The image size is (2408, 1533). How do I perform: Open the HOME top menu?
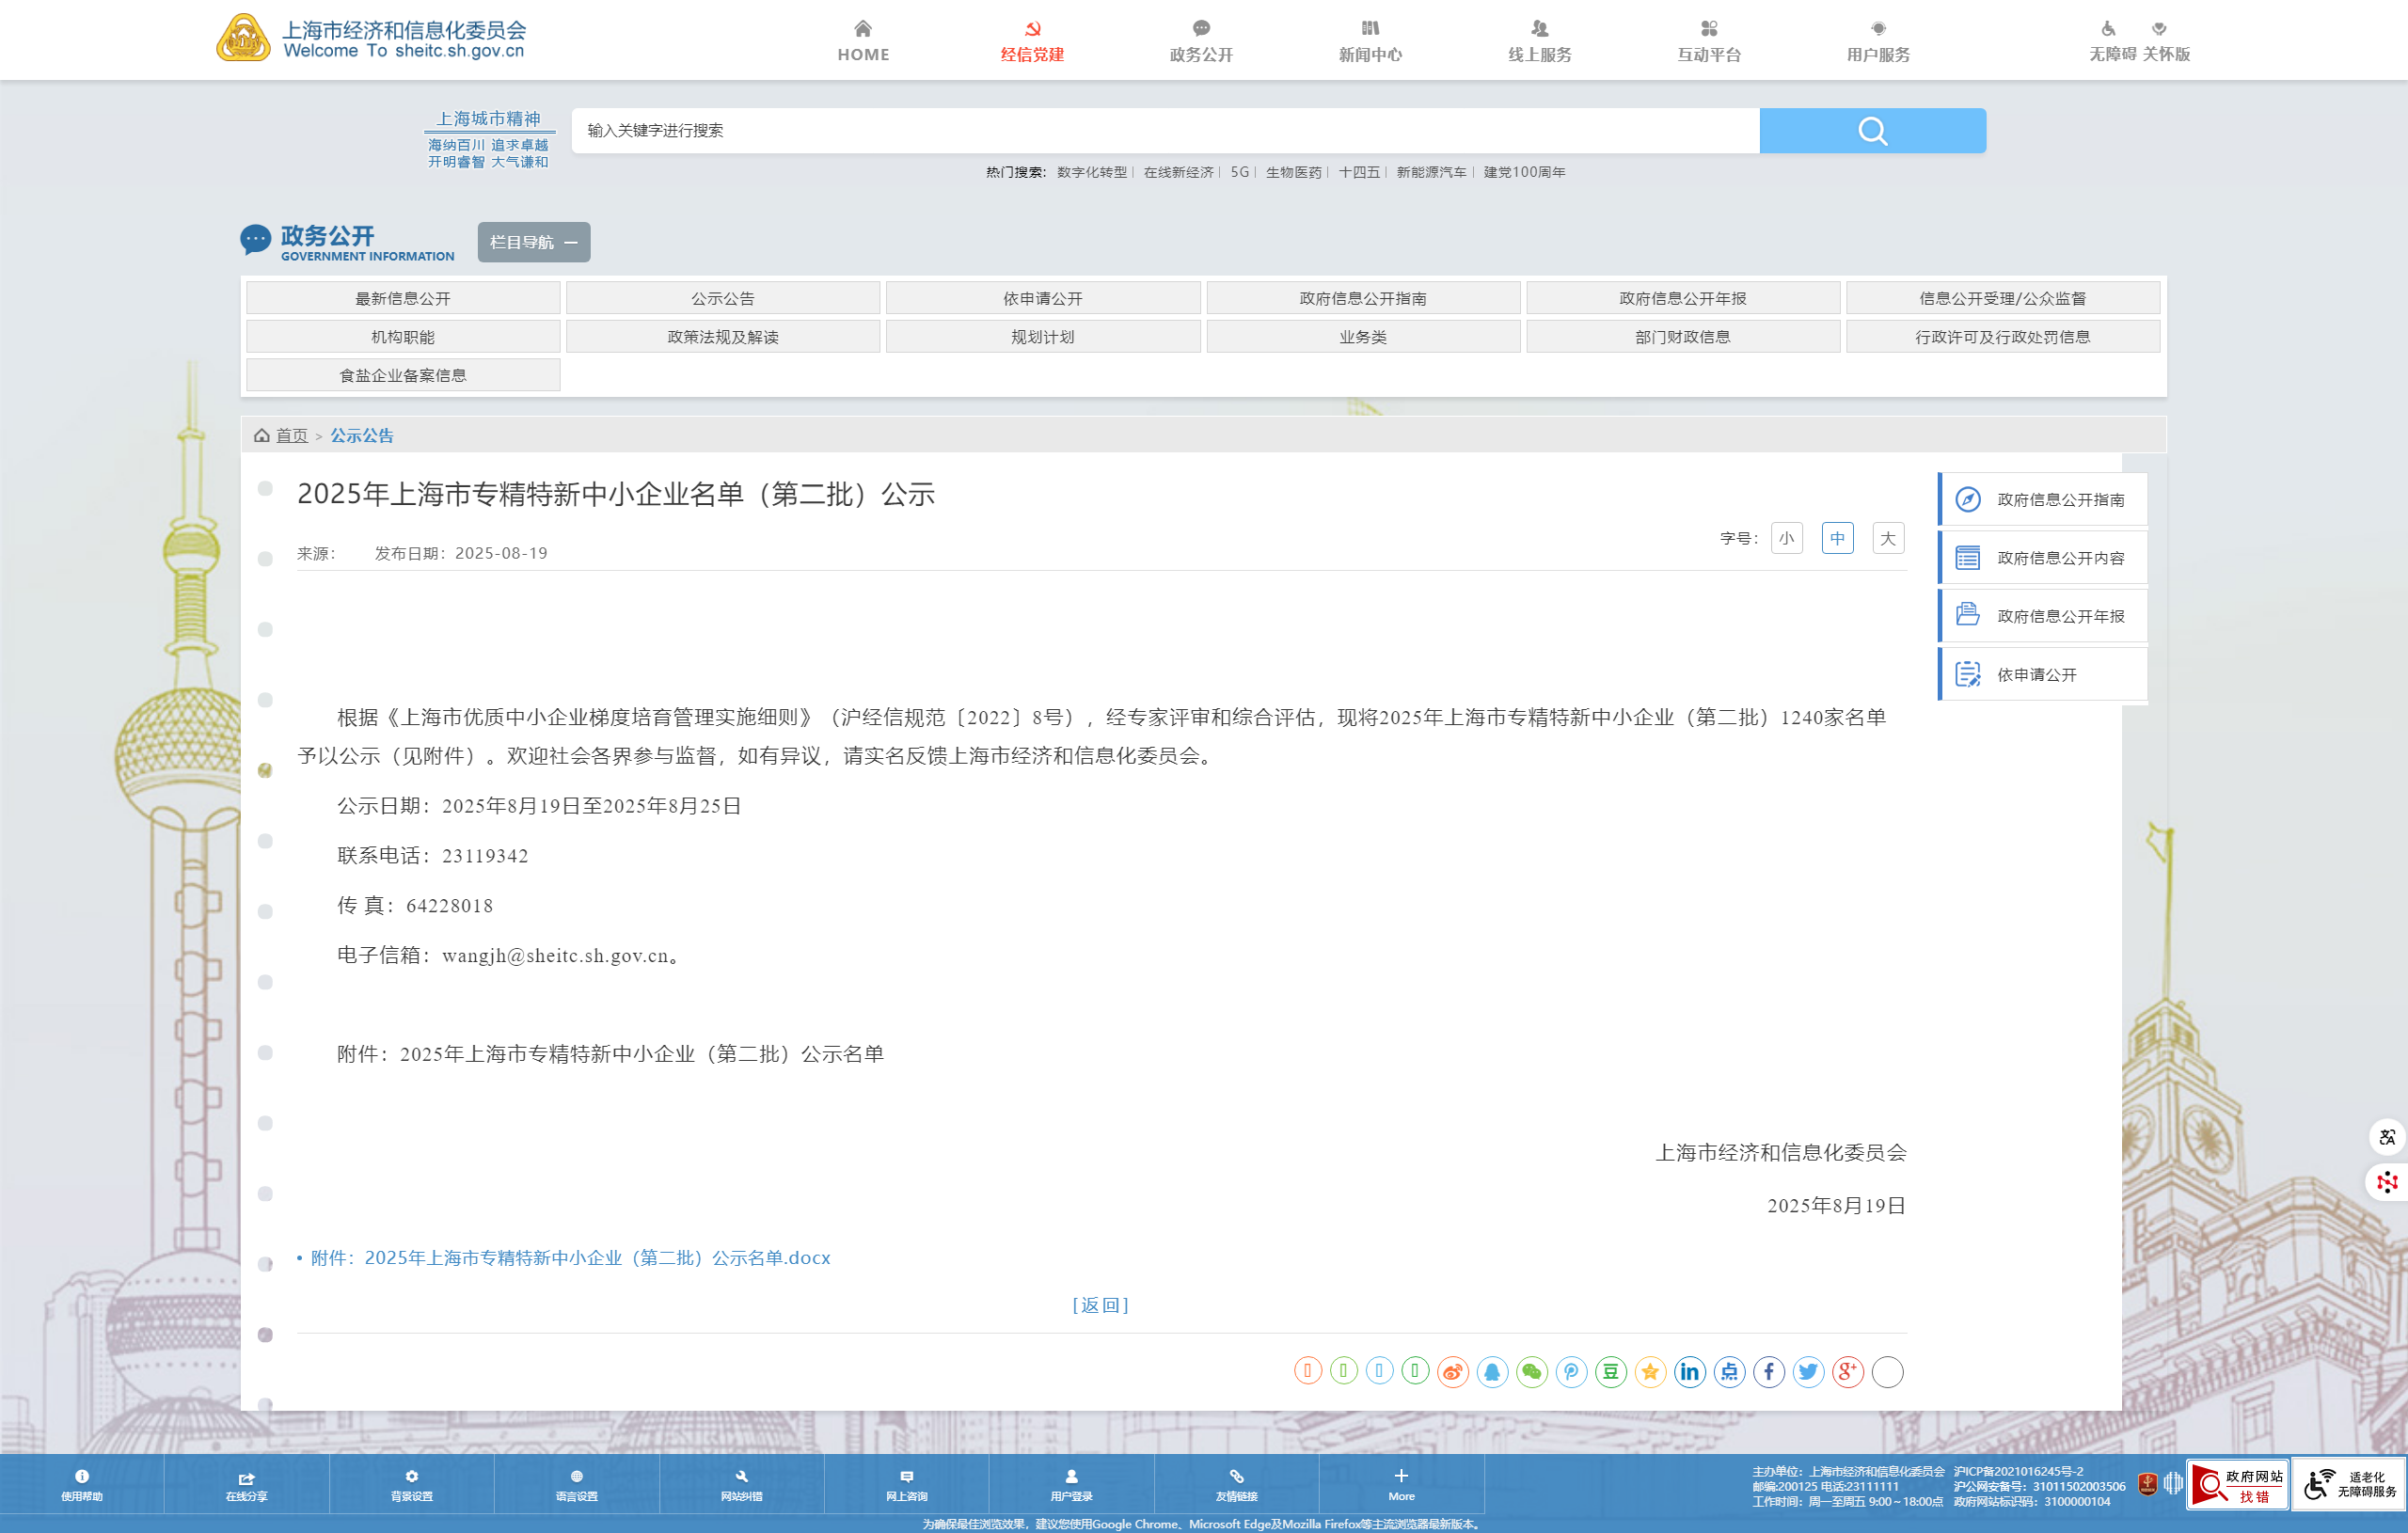tap(863, 41)
